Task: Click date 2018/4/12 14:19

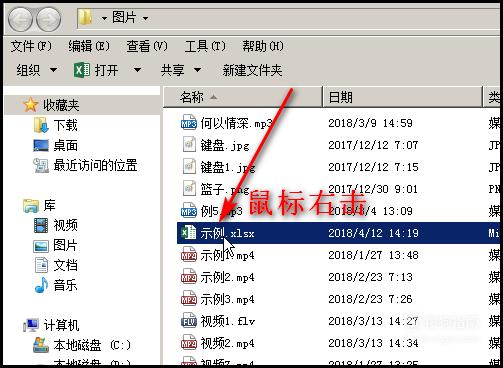Action: pos(373,233)
